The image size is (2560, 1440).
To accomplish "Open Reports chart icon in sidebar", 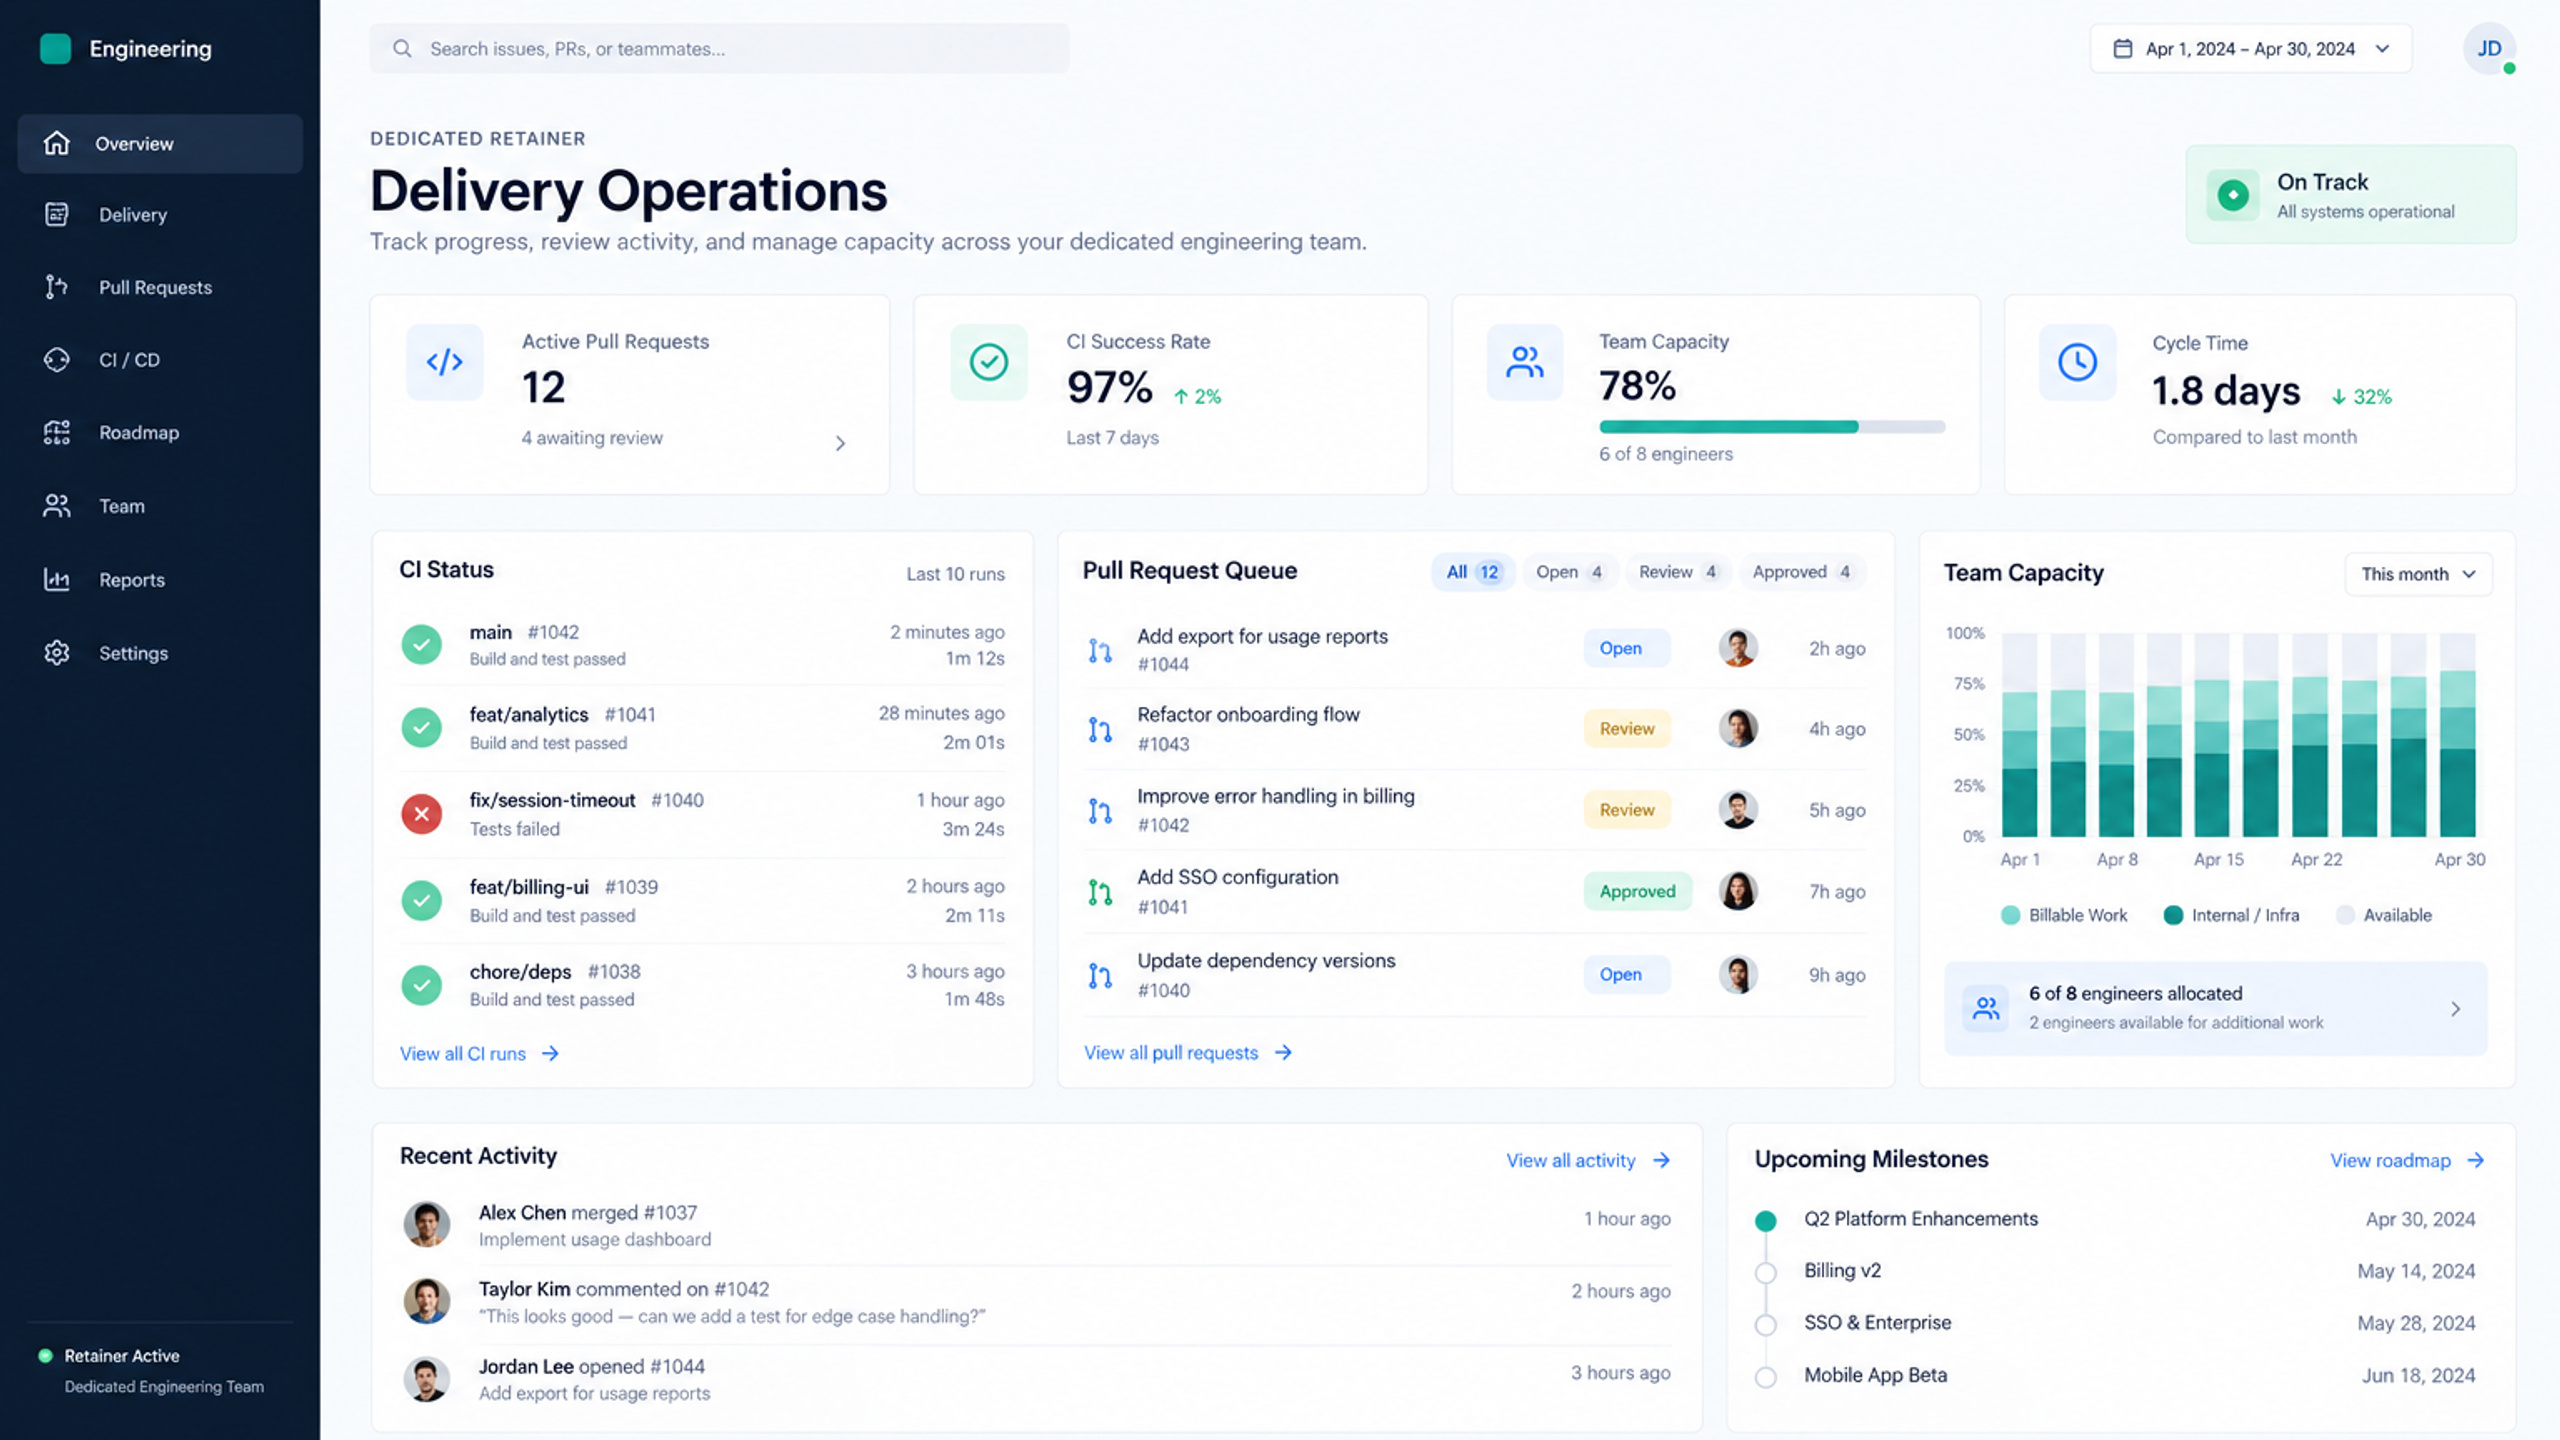I will pos(57,579).
